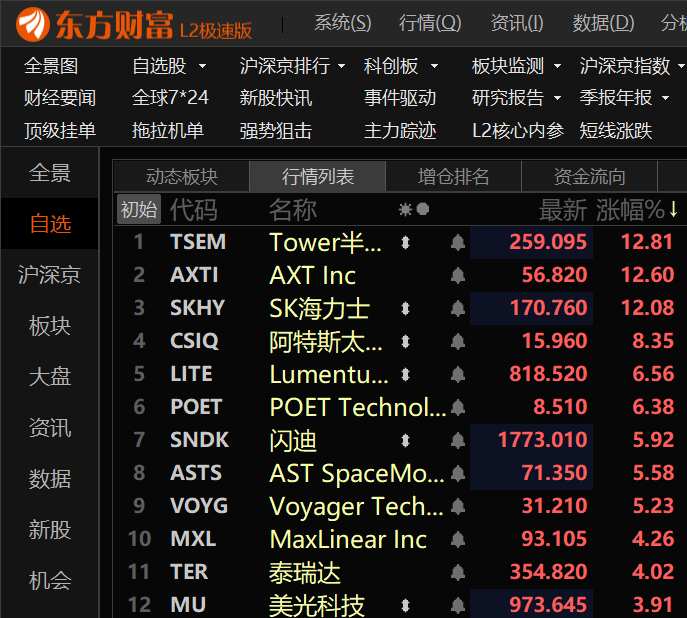Open 全景图 from the toolbar
The image size is (687, 618).
tap(51, 67)
